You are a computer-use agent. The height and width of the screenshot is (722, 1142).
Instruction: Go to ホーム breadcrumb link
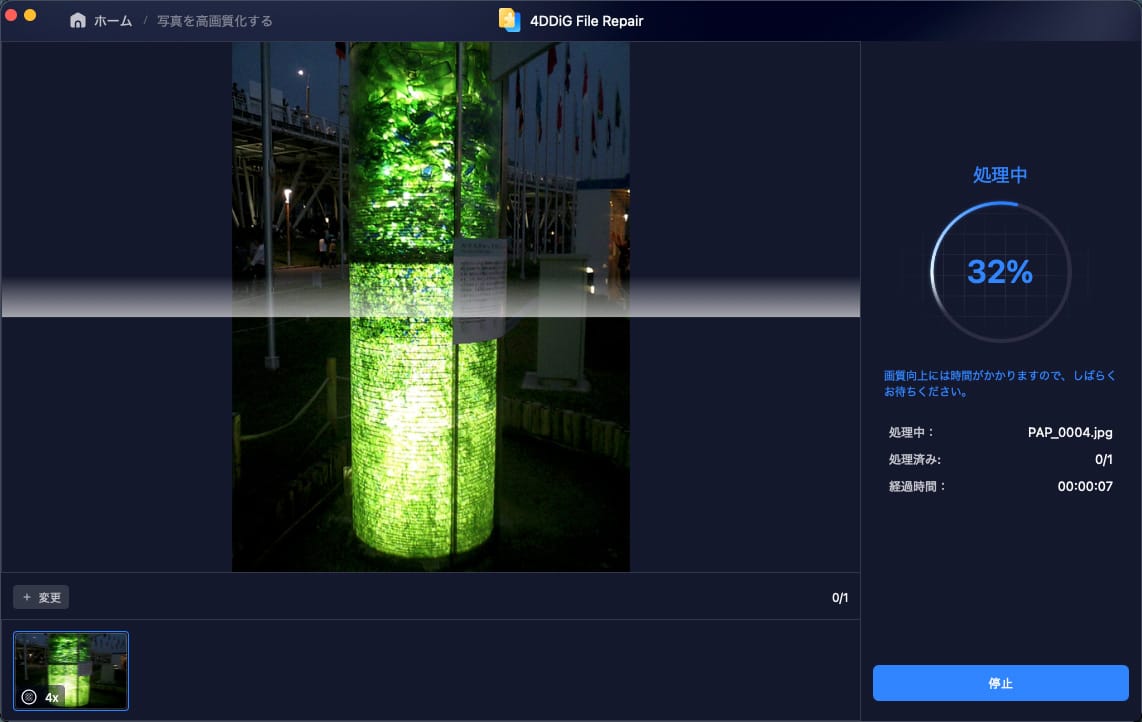pyautogui.click(x=112, y=21)
